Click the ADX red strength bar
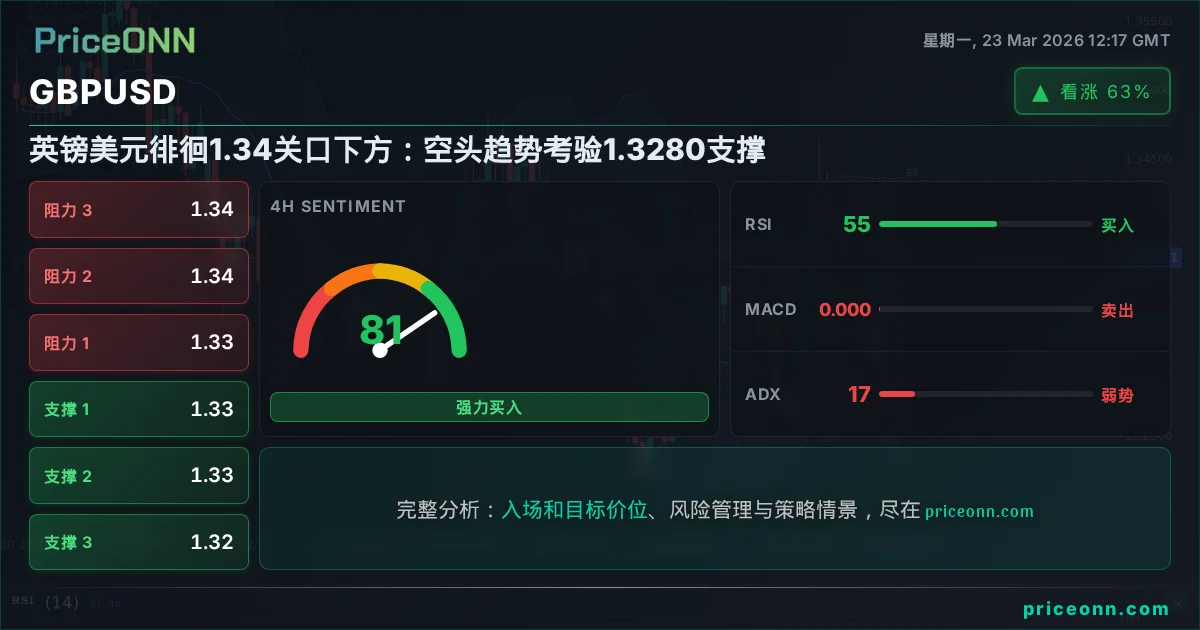Image resolution: width=1200 pixels, height=630 pixels. (897, 394)
